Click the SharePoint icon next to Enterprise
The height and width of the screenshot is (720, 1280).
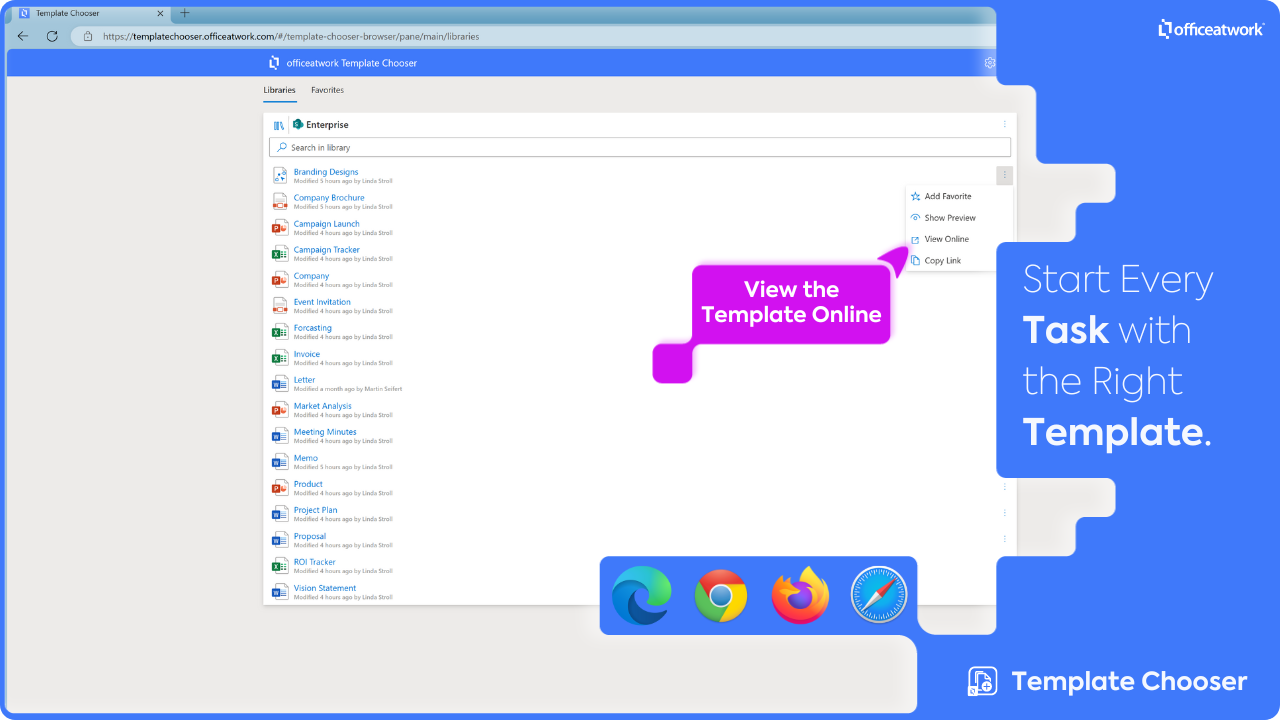tap(298, 125)
